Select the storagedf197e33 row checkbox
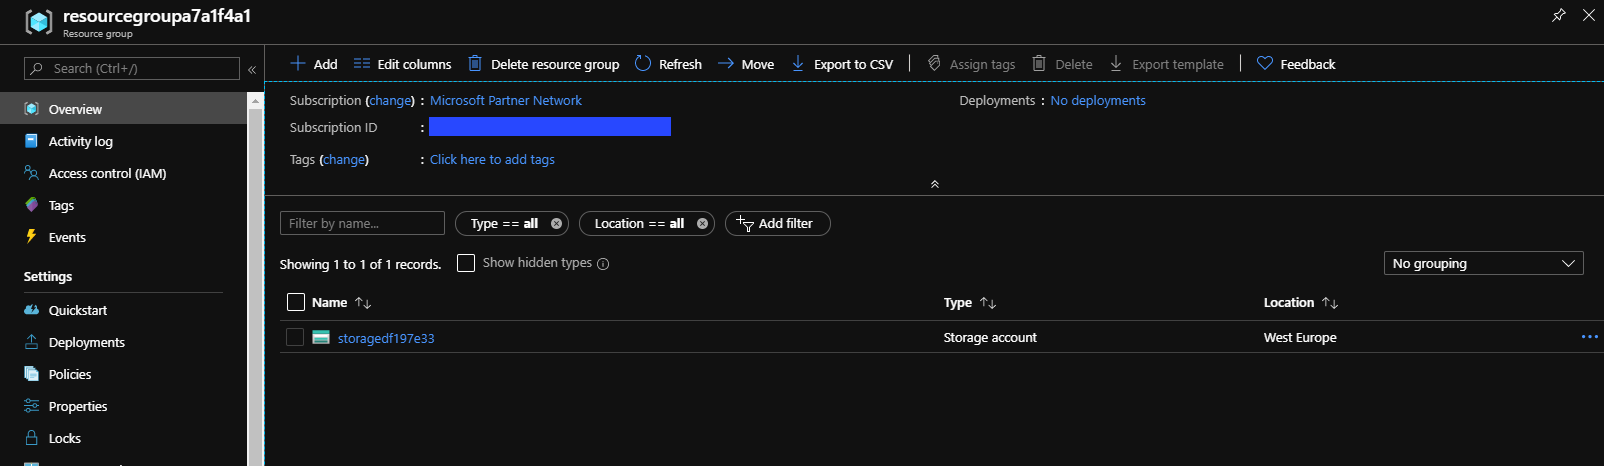This screenshot has height=466, width=1604. coord(295,338)
